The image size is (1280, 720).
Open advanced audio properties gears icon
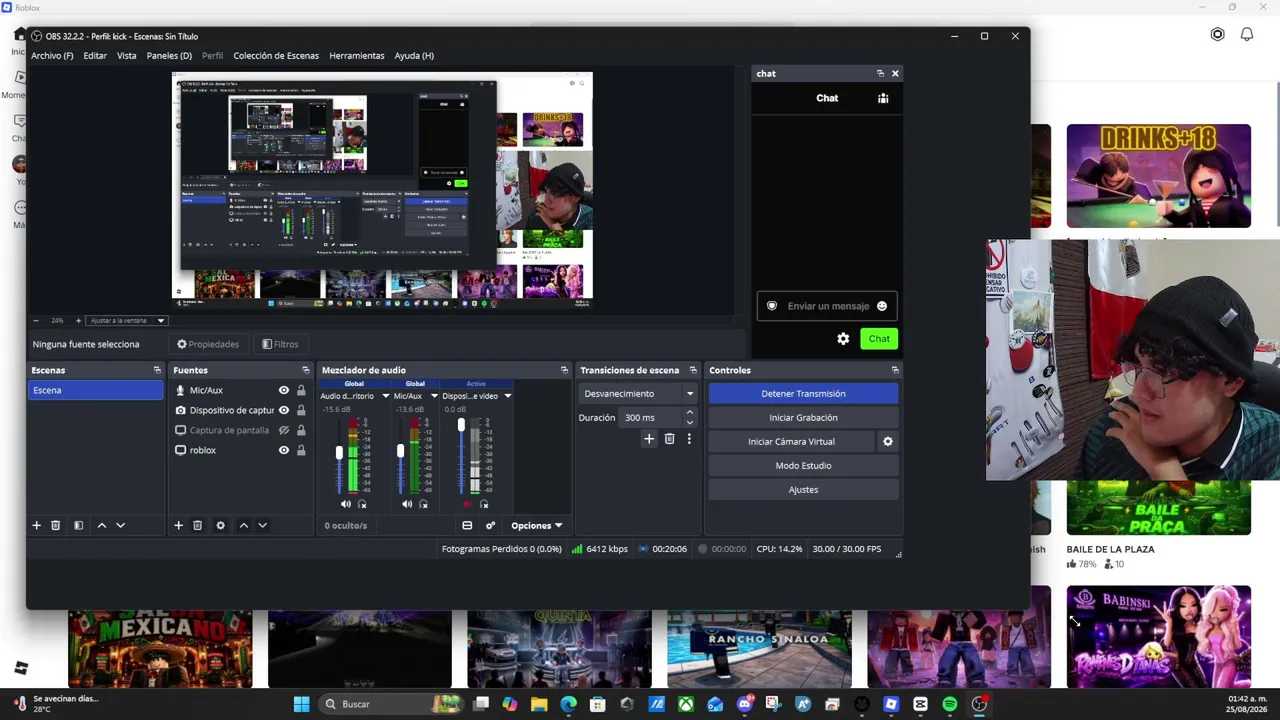(490, 525)
